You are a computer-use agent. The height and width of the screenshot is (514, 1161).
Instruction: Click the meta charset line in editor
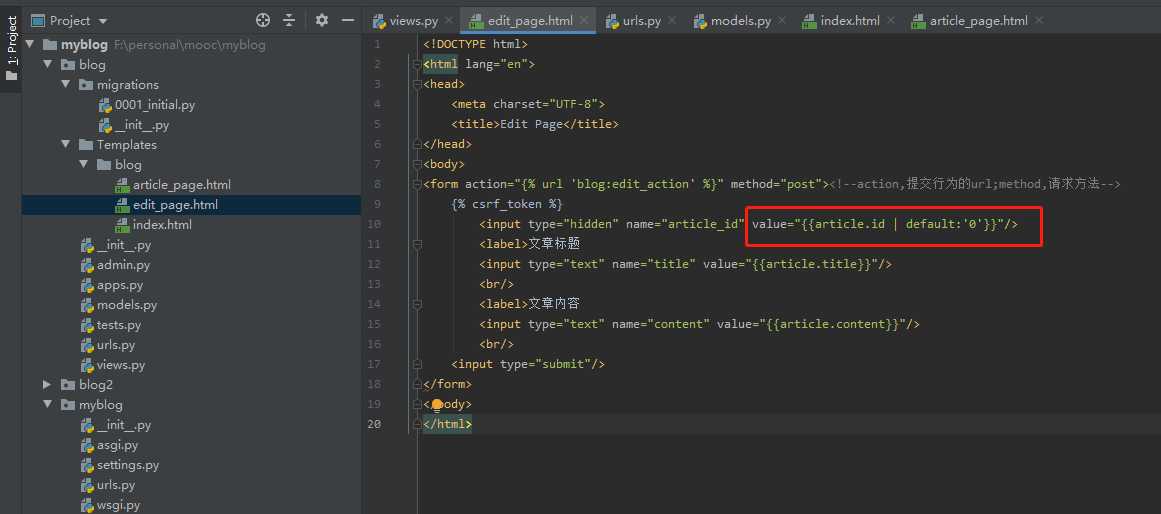(528, 104)
